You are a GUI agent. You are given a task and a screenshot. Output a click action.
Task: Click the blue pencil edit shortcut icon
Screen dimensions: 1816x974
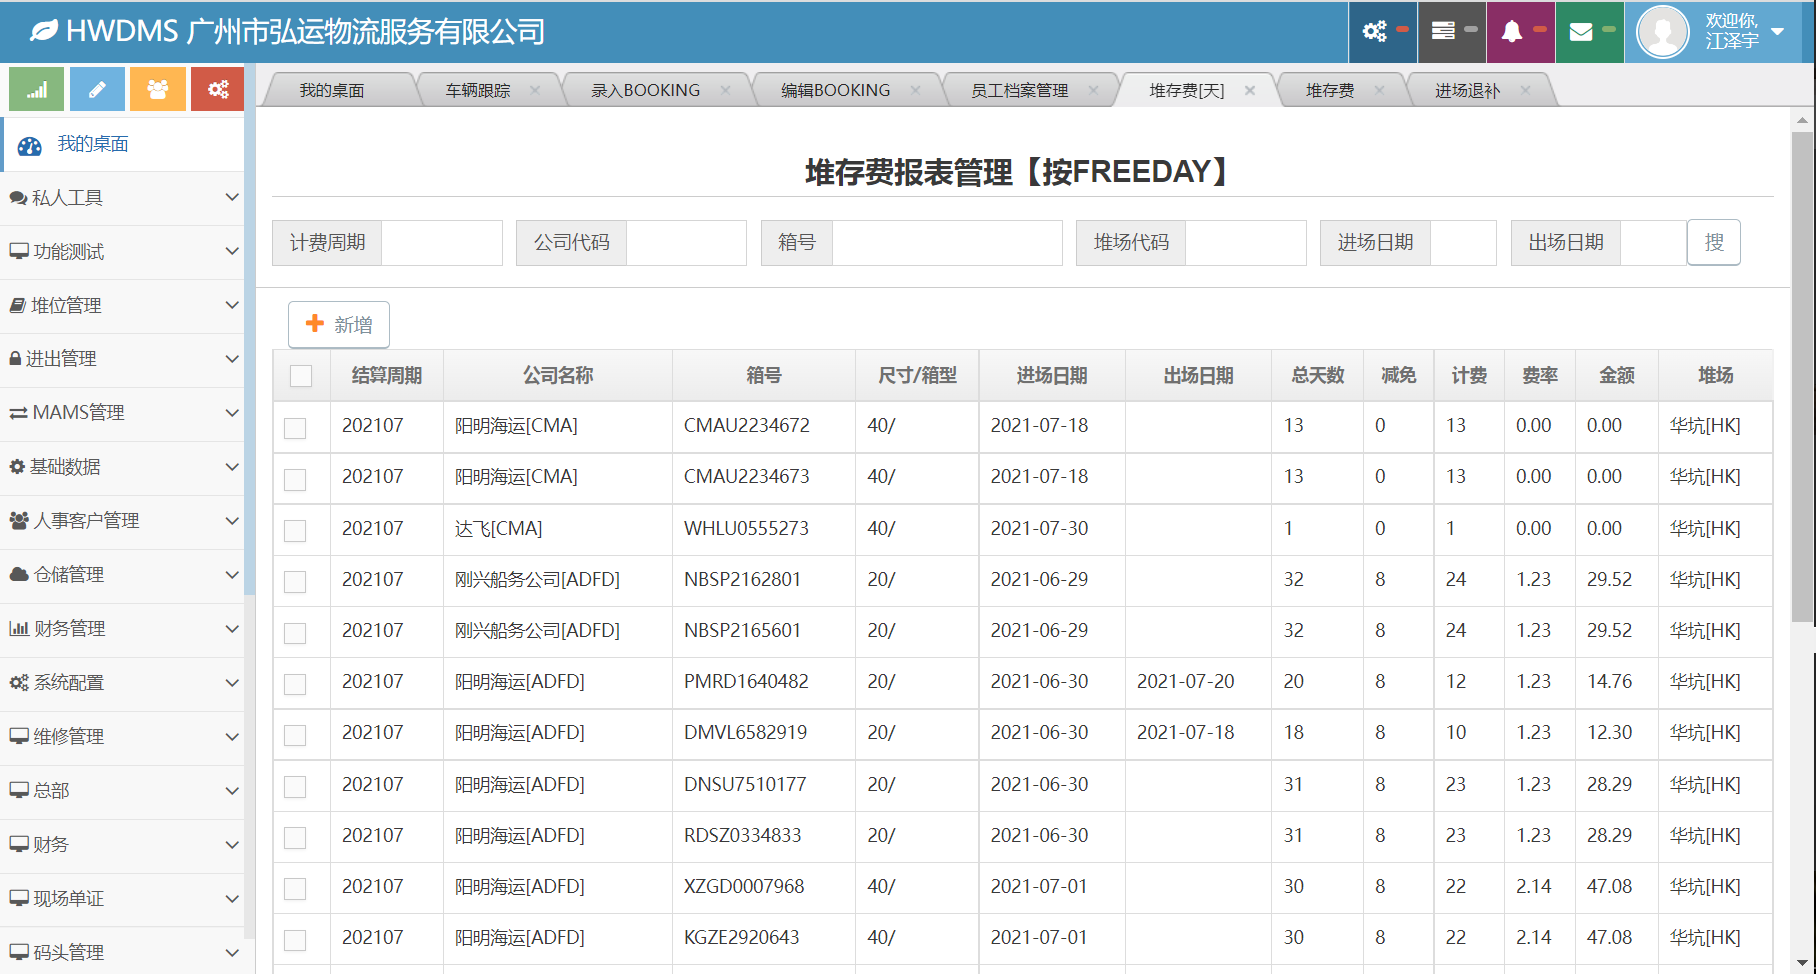point(97,89)
